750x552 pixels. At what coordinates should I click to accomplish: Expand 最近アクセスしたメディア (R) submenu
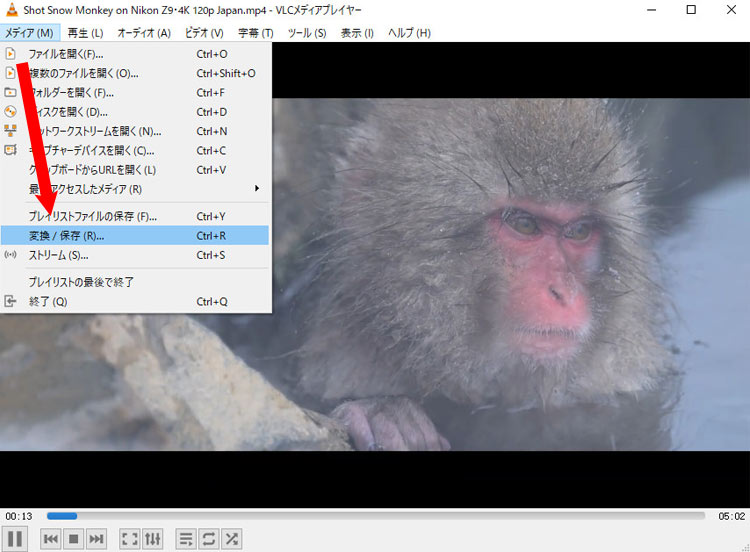click(x=135, y=189)
